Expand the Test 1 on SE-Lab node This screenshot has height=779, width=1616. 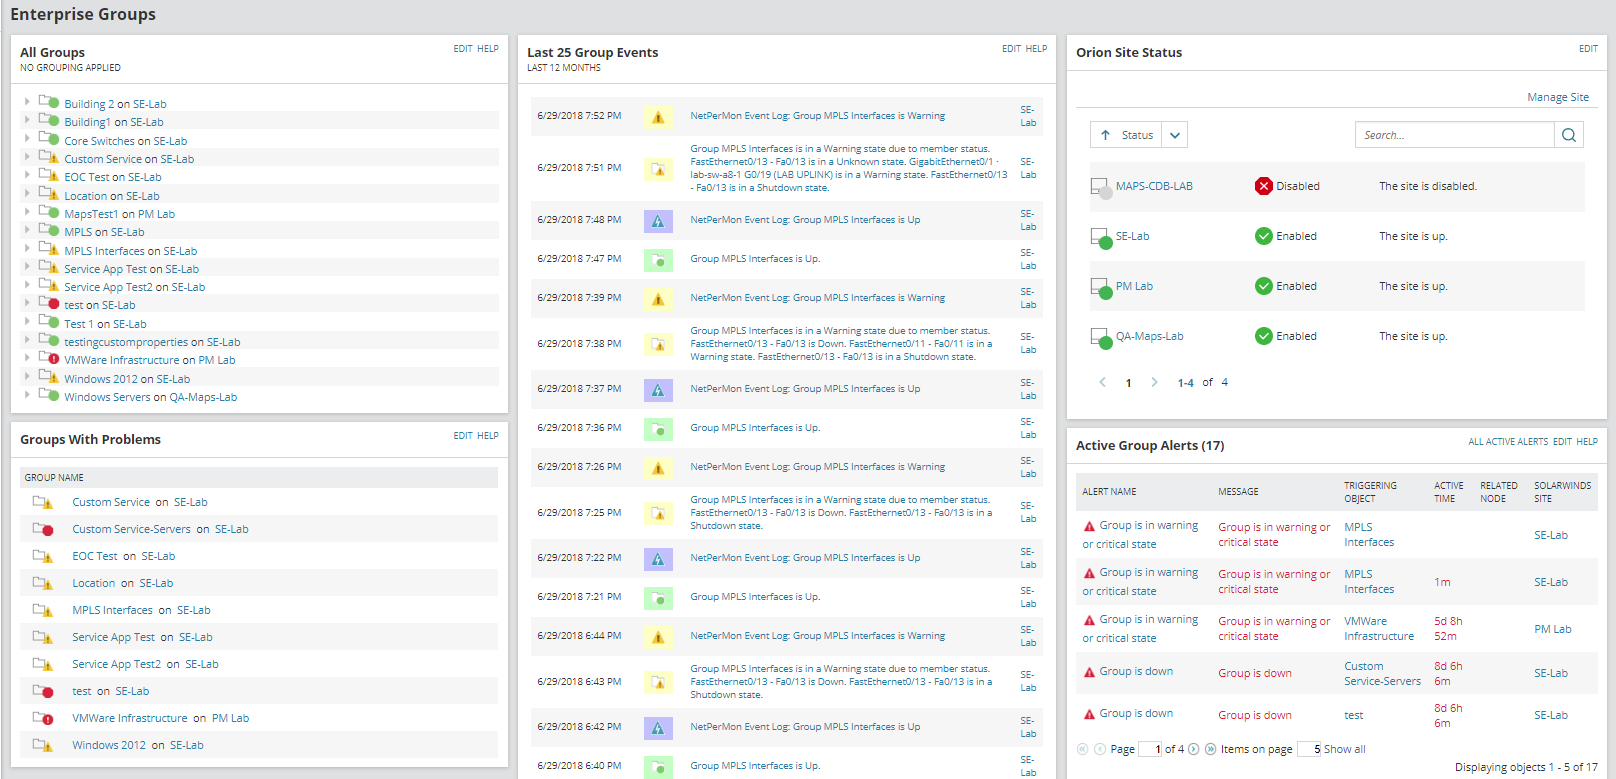(x=27, y=321)
